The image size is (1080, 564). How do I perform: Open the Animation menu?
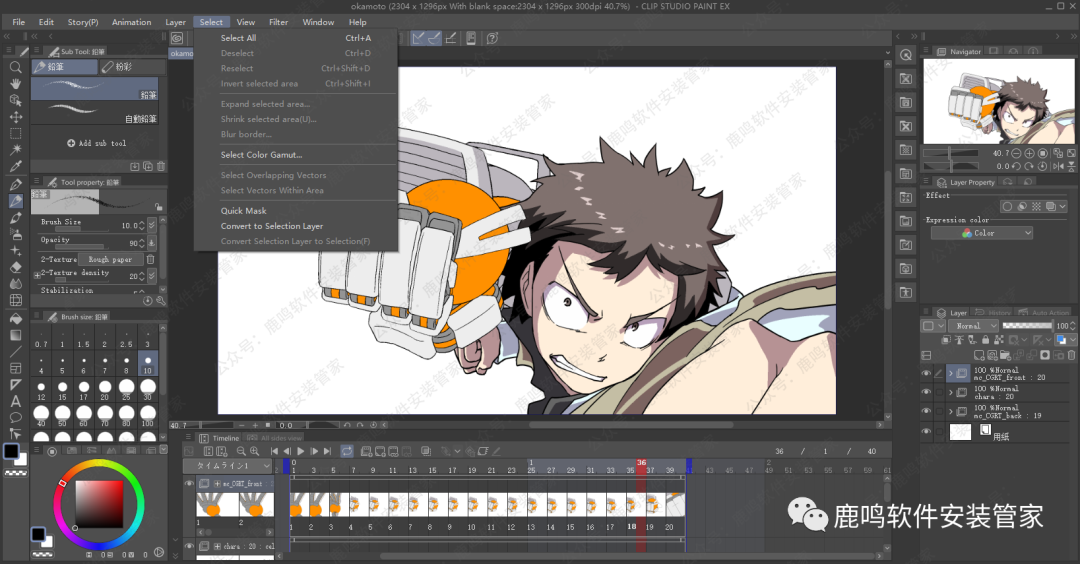coord(131,22)
